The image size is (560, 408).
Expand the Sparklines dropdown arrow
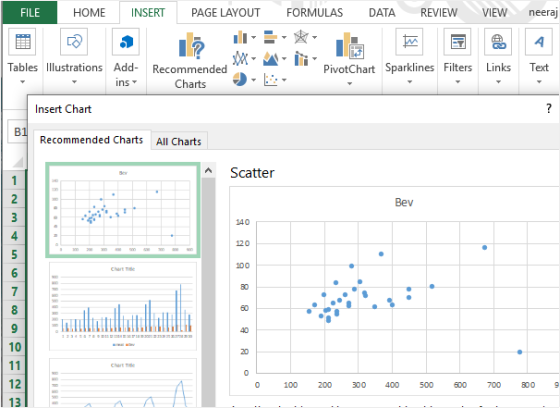coord(410,82)
